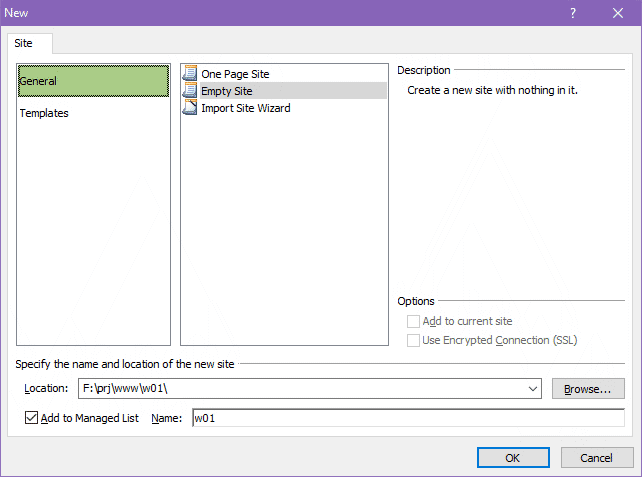
Task: Click into the Location path field
Action: (x=300, y=388)
